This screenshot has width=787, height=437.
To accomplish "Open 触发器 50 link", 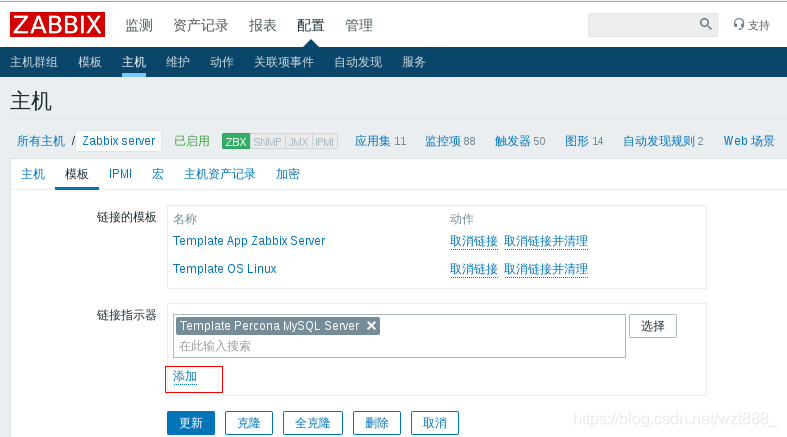I will [x=520, y=141].
